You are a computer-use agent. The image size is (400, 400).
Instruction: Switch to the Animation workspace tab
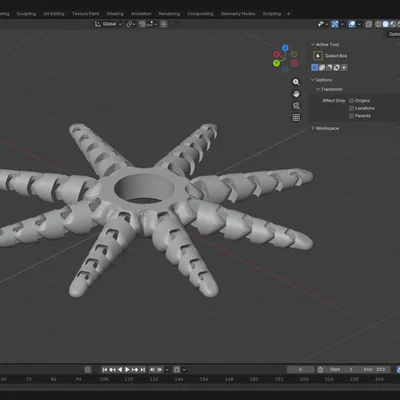(141, 14)
